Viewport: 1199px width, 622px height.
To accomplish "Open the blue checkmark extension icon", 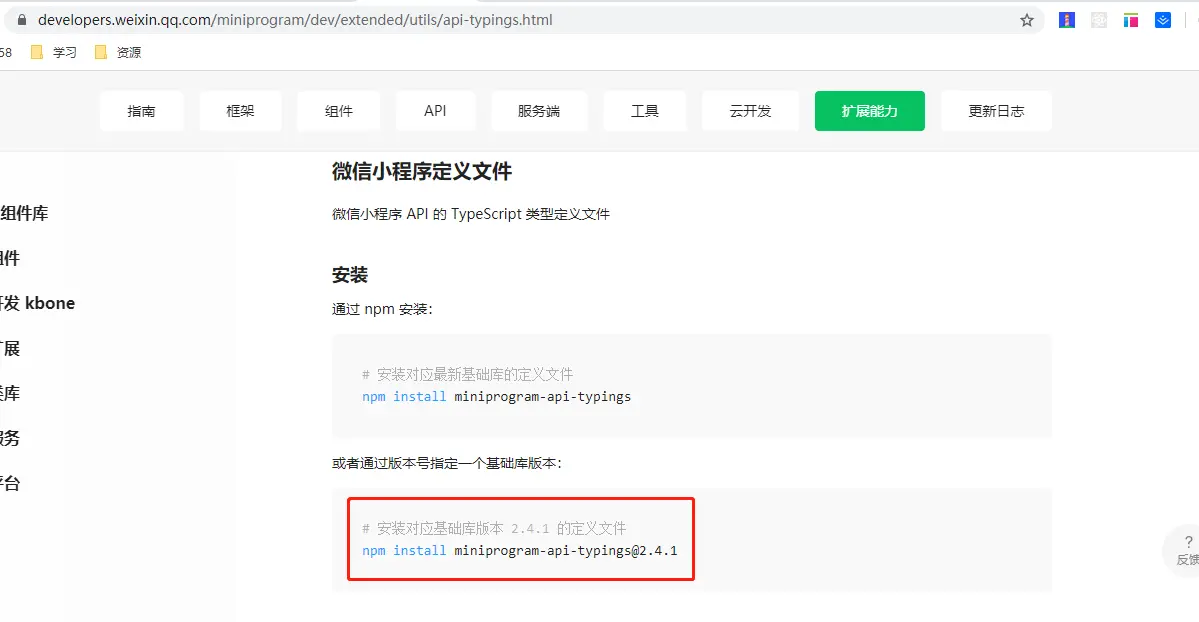I will click(x=1163, y=20).
